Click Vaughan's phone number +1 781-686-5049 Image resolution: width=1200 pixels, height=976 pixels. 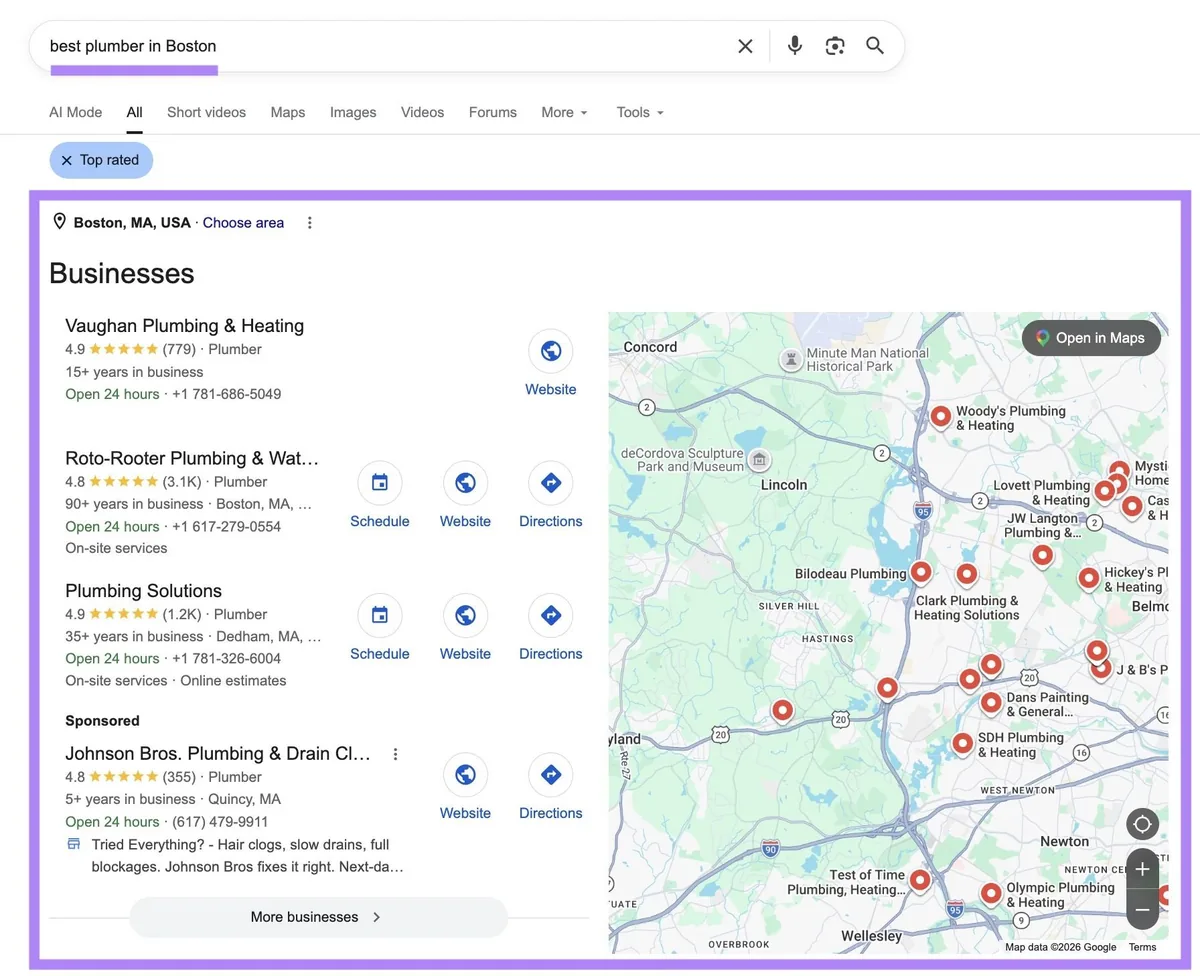click(226, 394)
